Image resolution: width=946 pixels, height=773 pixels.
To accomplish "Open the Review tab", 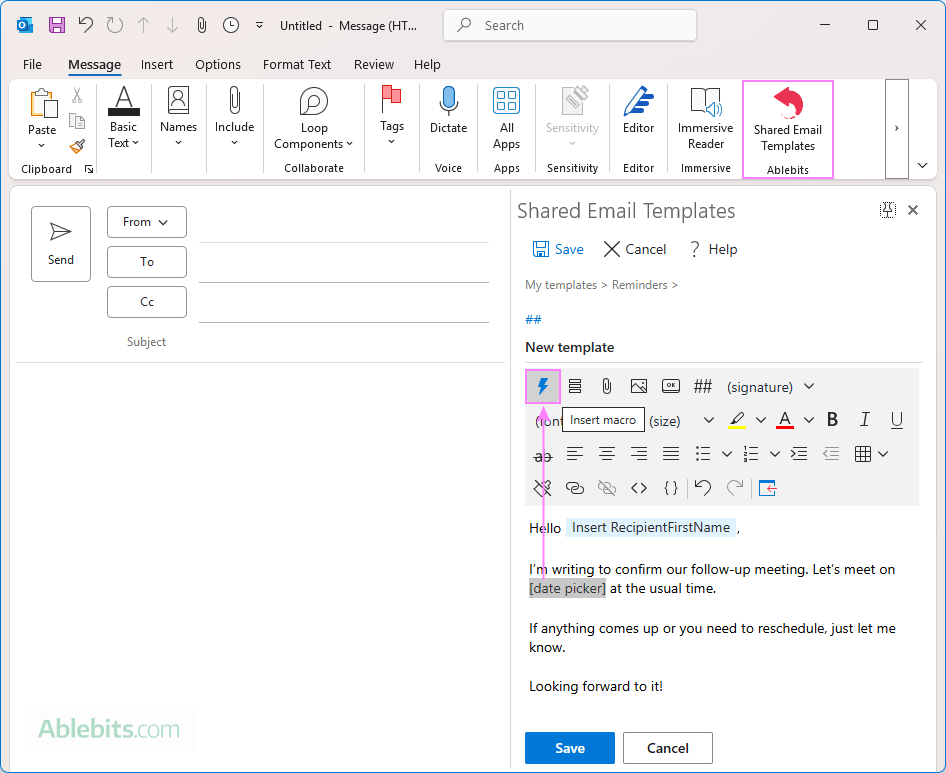I will tap(373, 65).
